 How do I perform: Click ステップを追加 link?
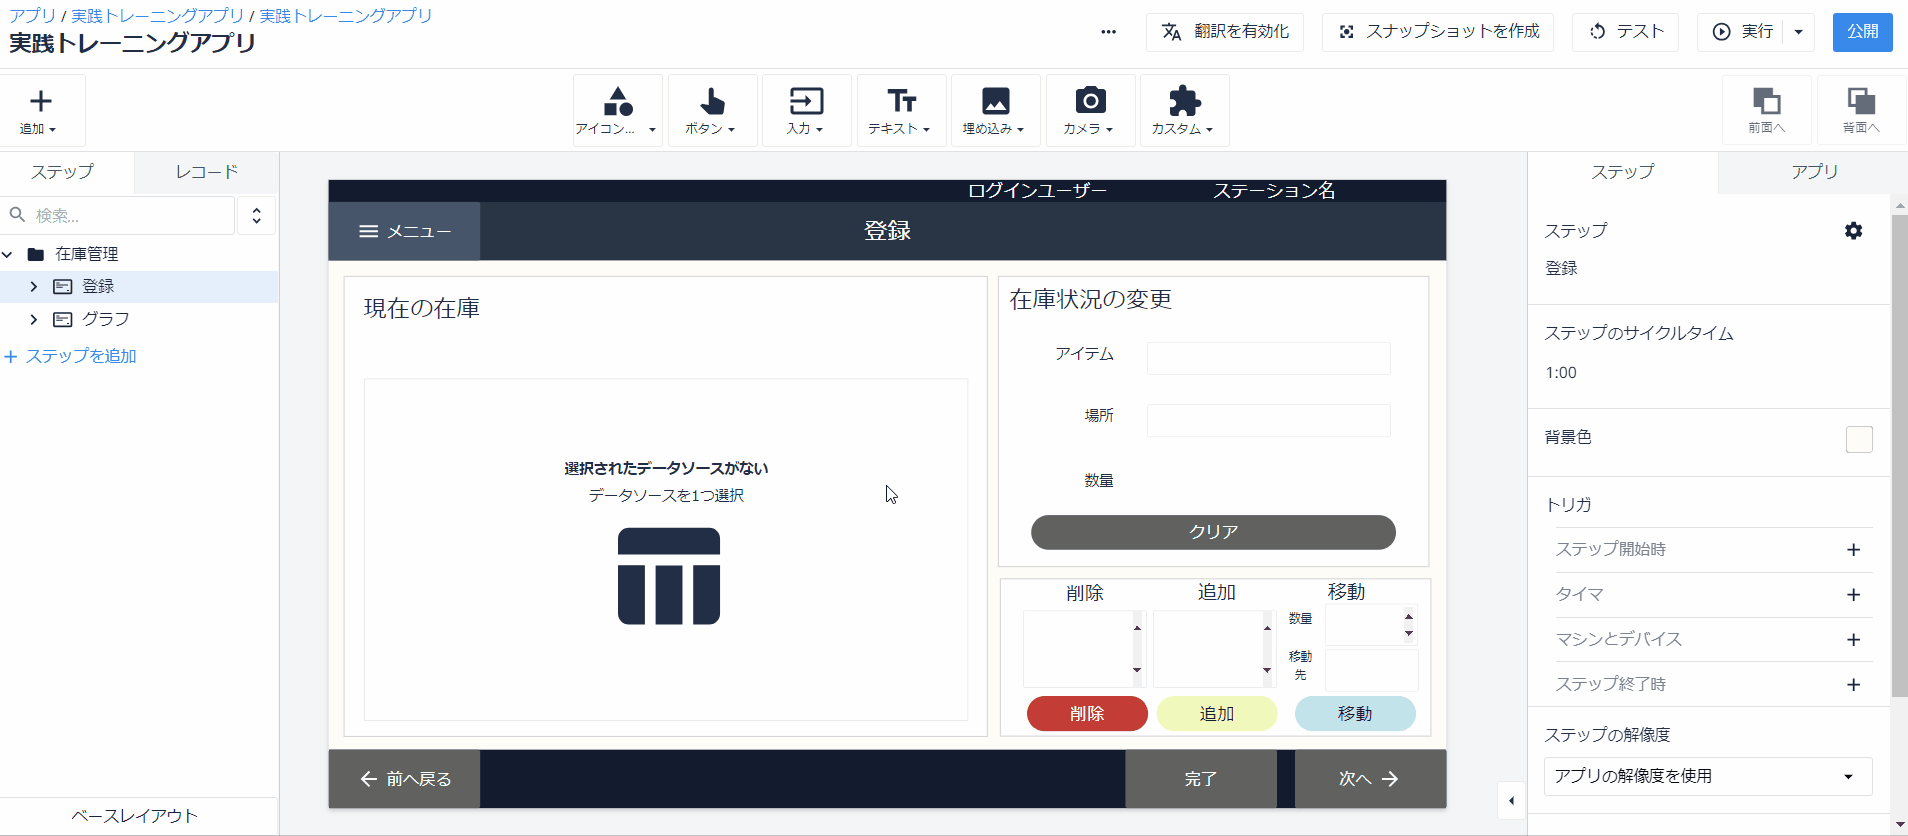tap(71, 356)
